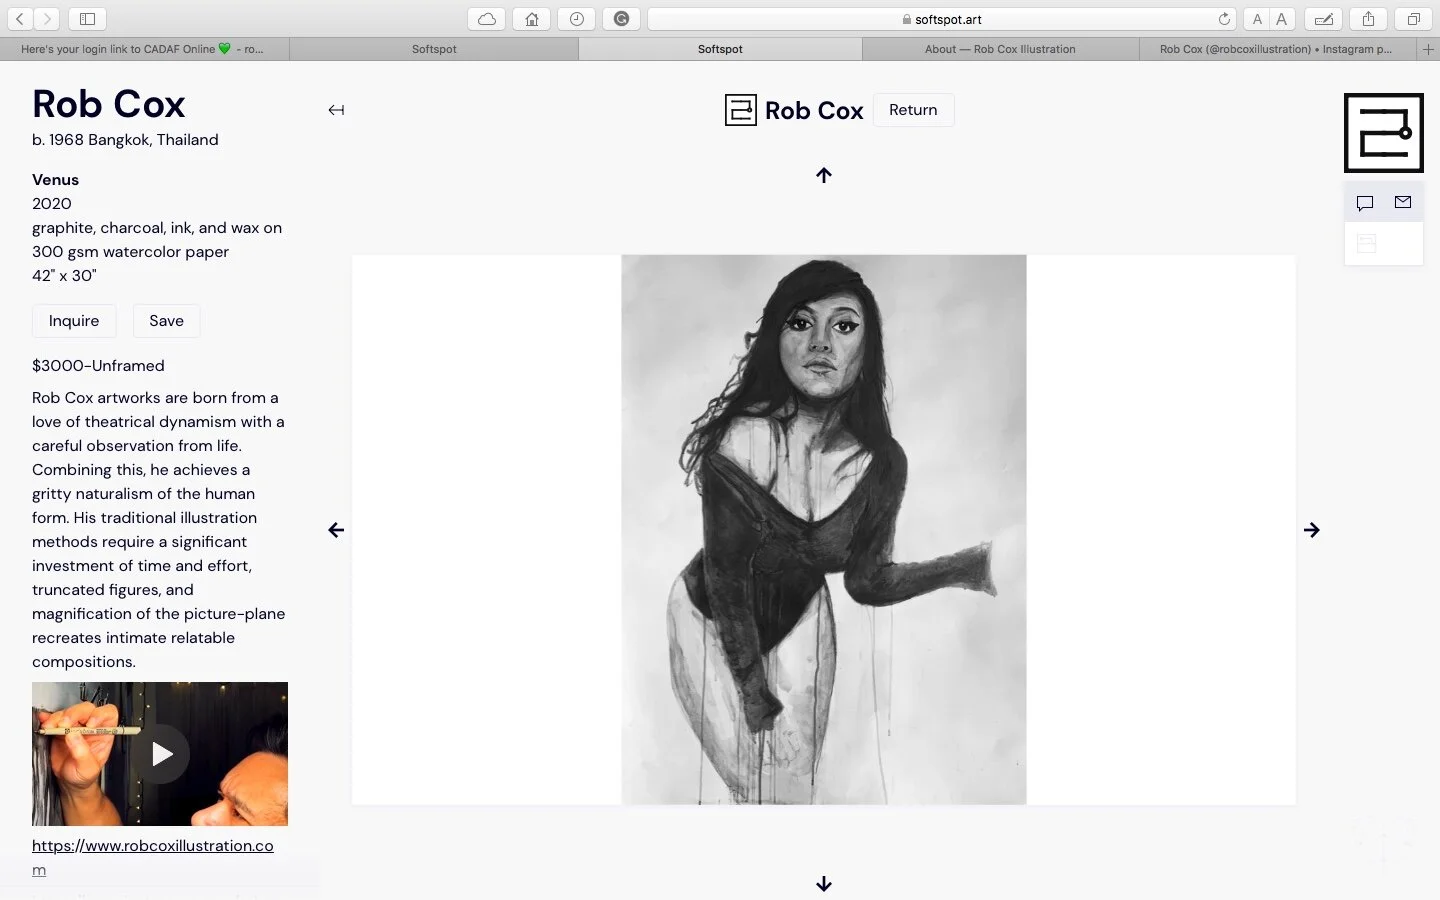The width and height of the screenshot is (1440, 900).
Task: Select the active Softspot tab
Action: coord(720,49)
